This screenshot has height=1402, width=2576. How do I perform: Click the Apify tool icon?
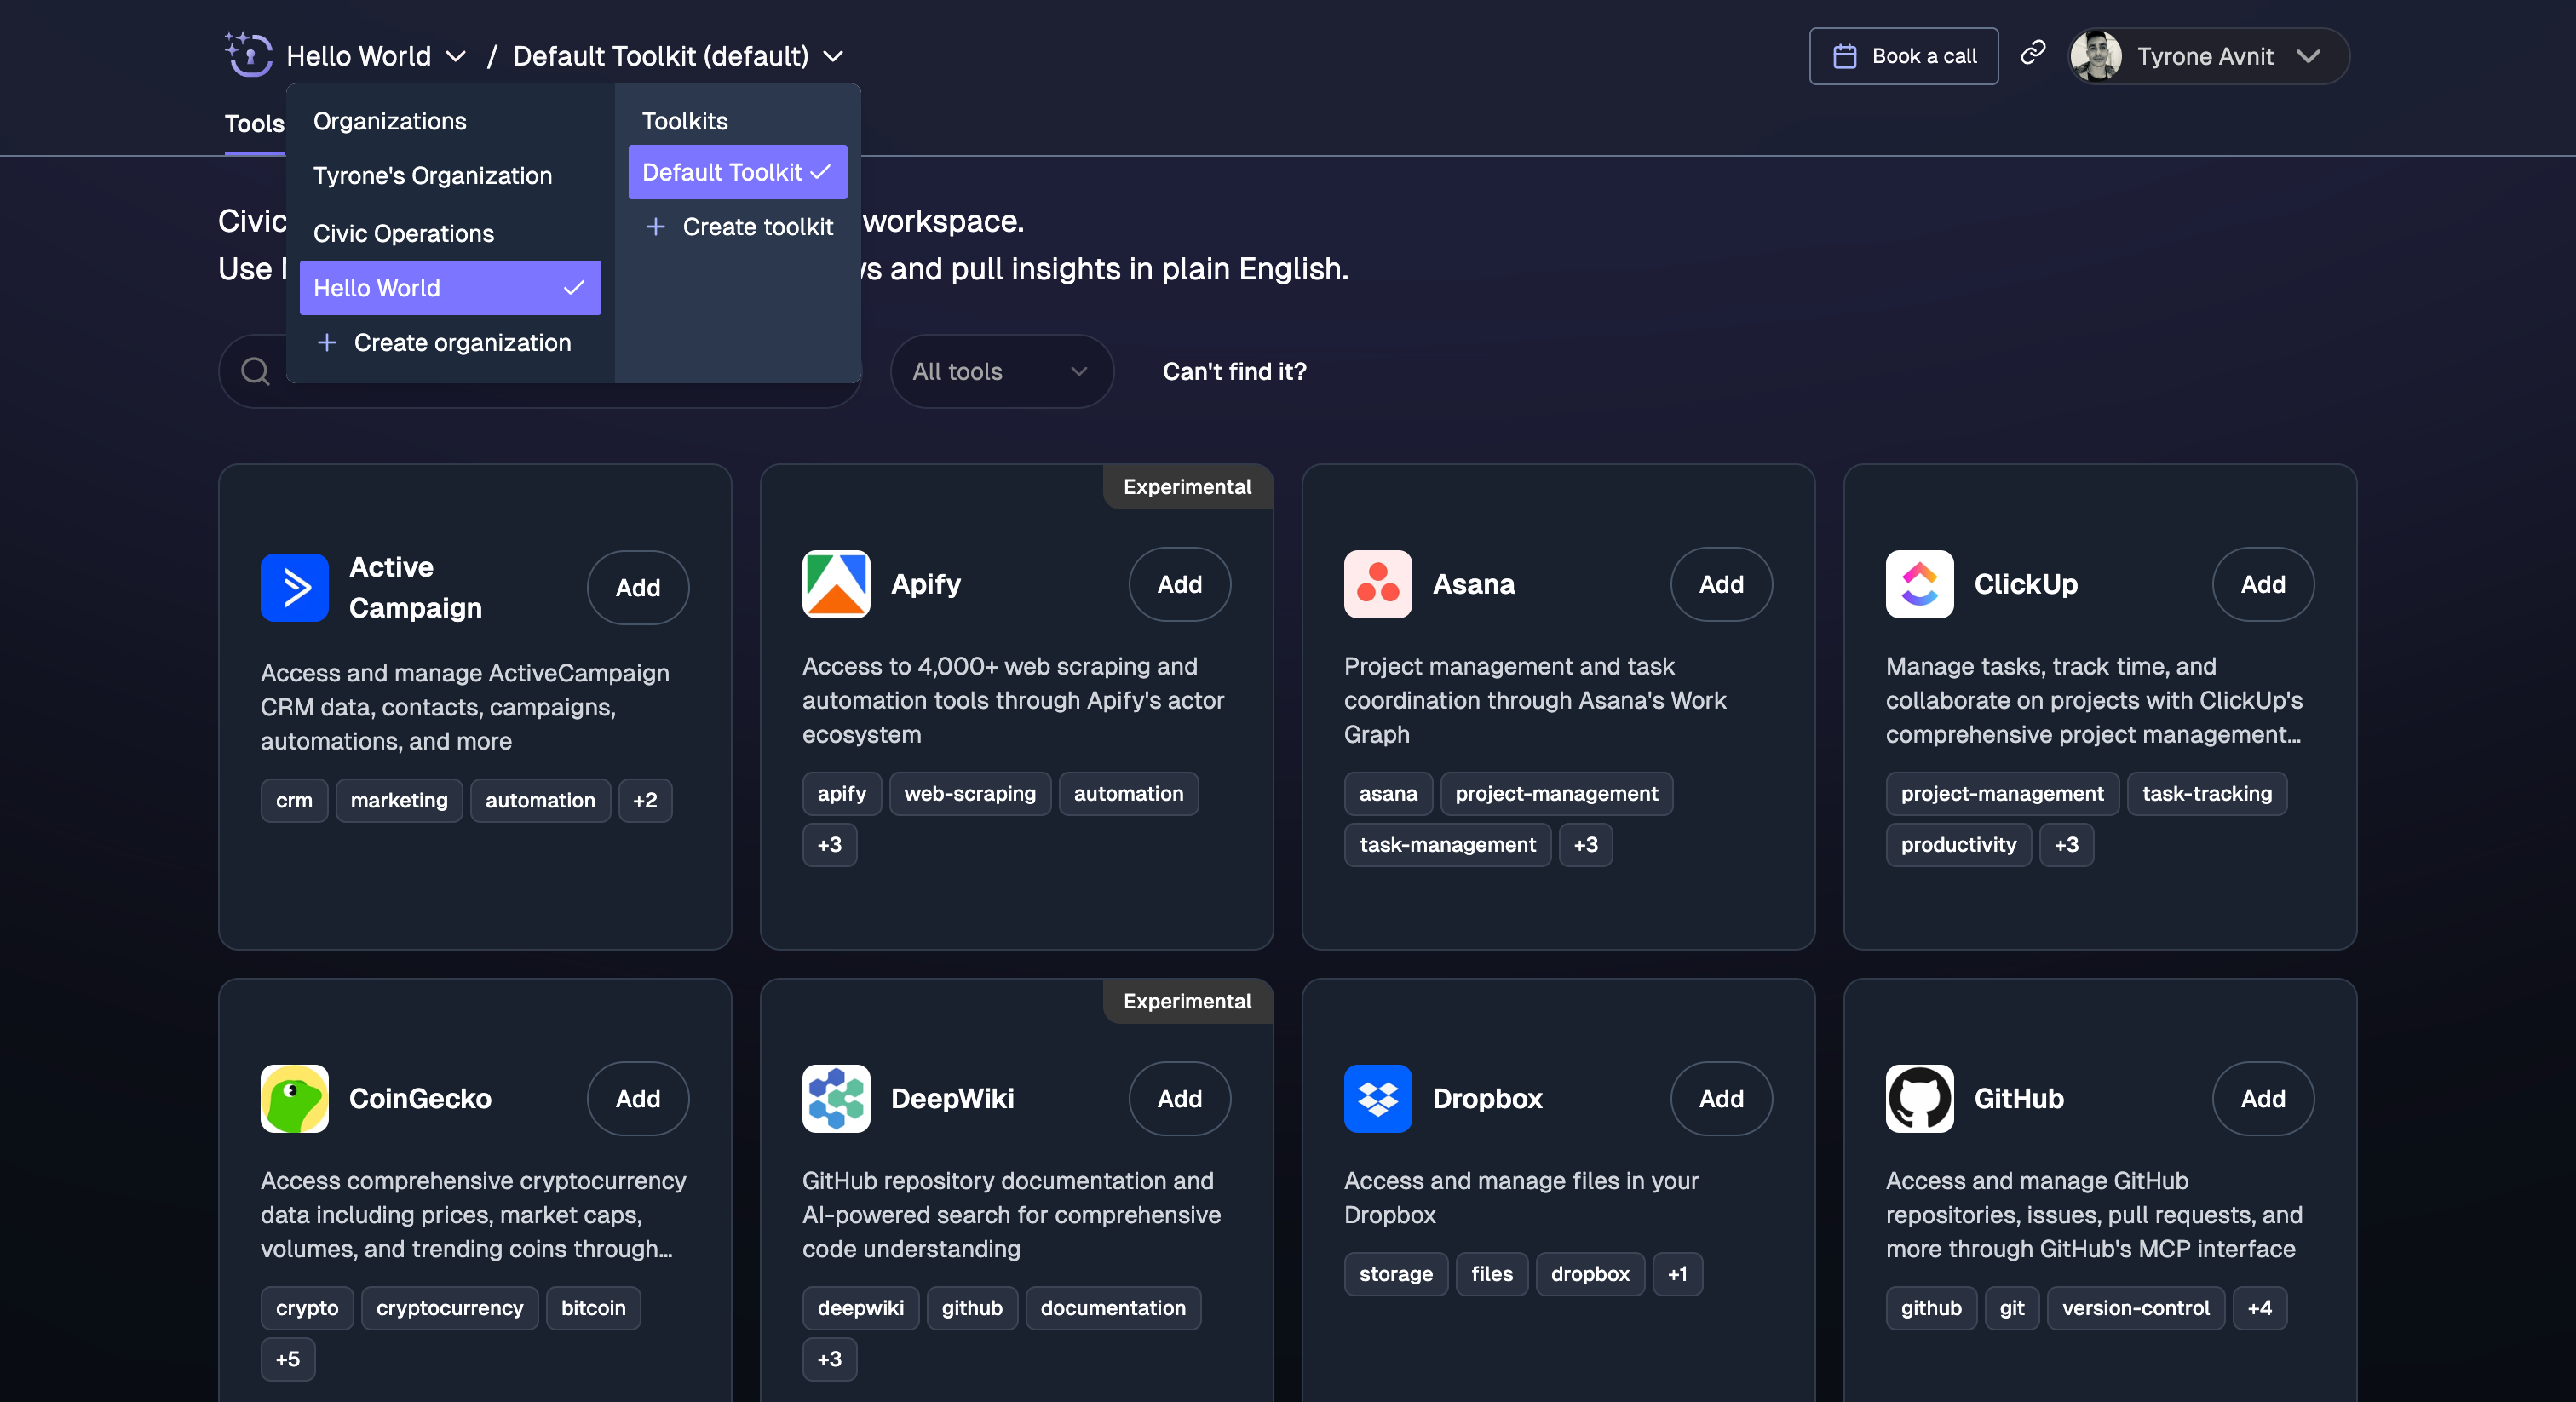[x=835, y=584]
